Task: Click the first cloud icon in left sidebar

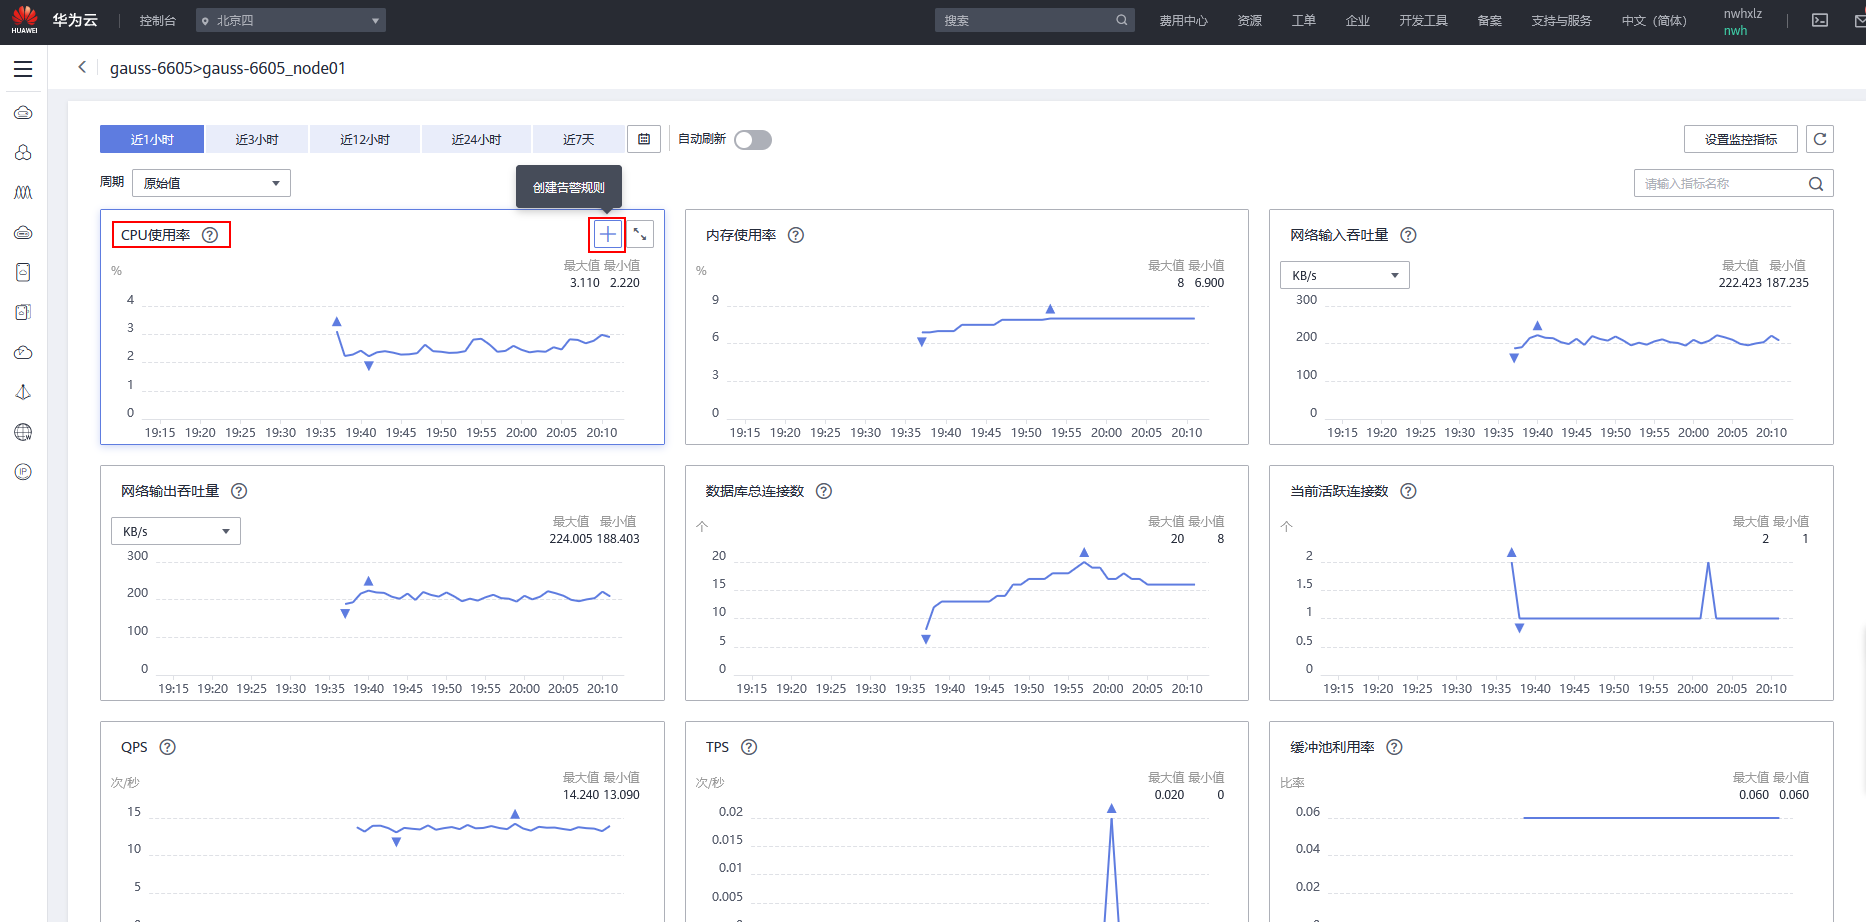Action: point(23,113)
